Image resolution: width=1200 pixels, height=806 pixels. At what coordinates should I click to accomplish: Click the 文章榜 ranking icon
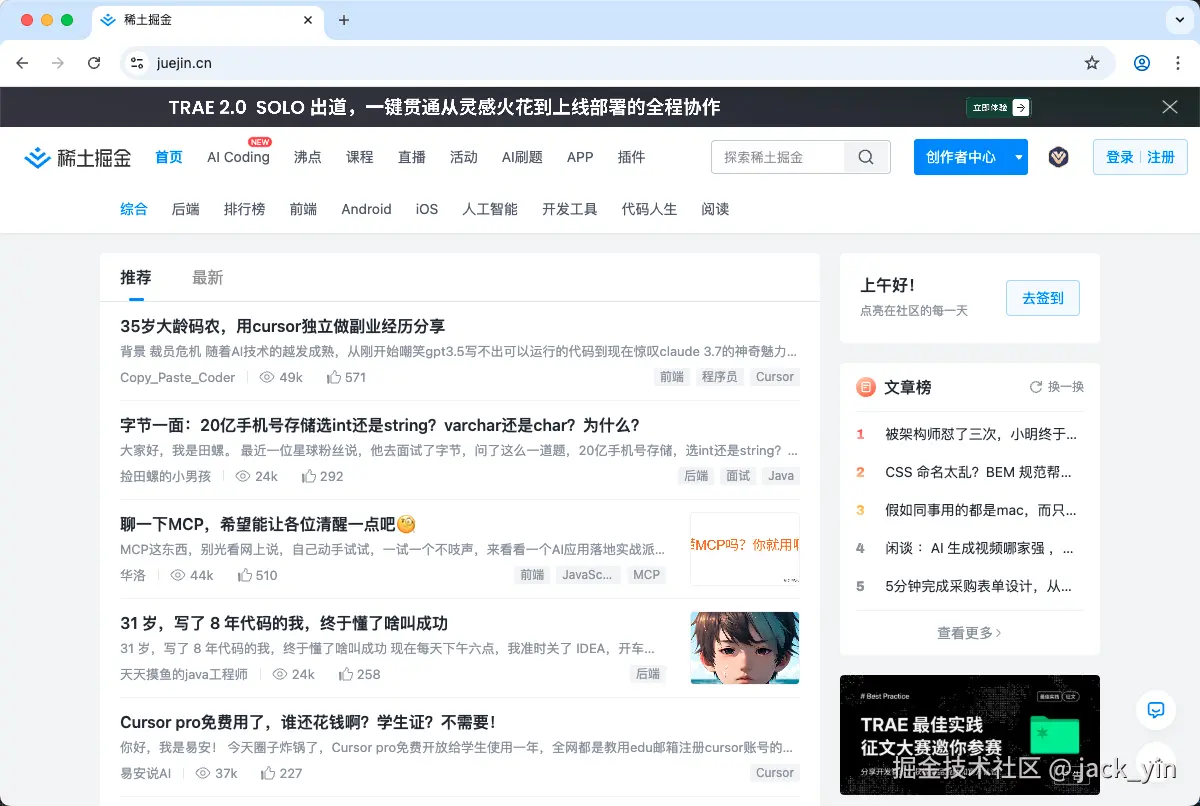[x=866, y=387]
